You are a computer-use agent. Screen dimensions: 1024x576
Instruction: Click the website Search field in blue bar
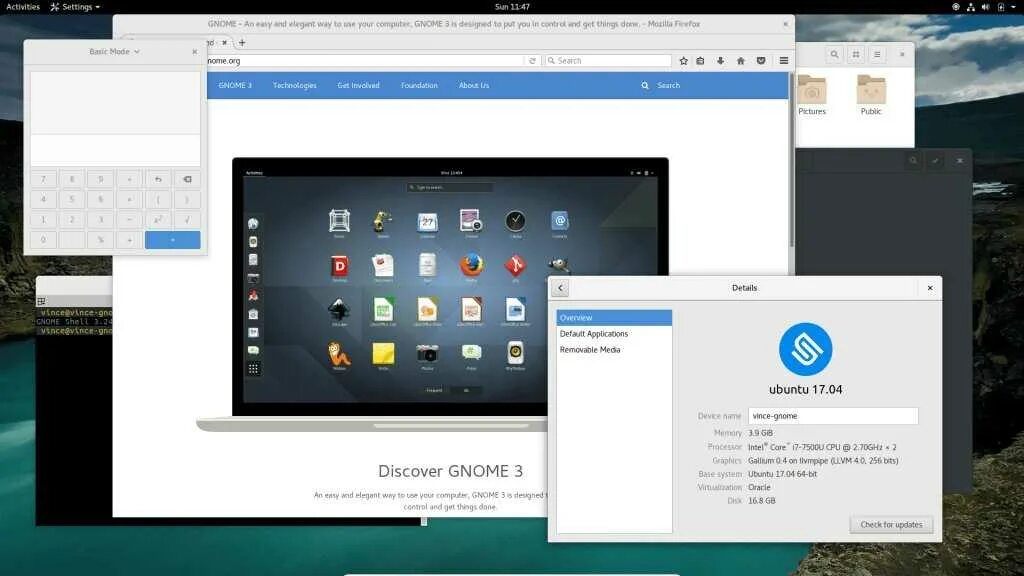pos(669,86)
